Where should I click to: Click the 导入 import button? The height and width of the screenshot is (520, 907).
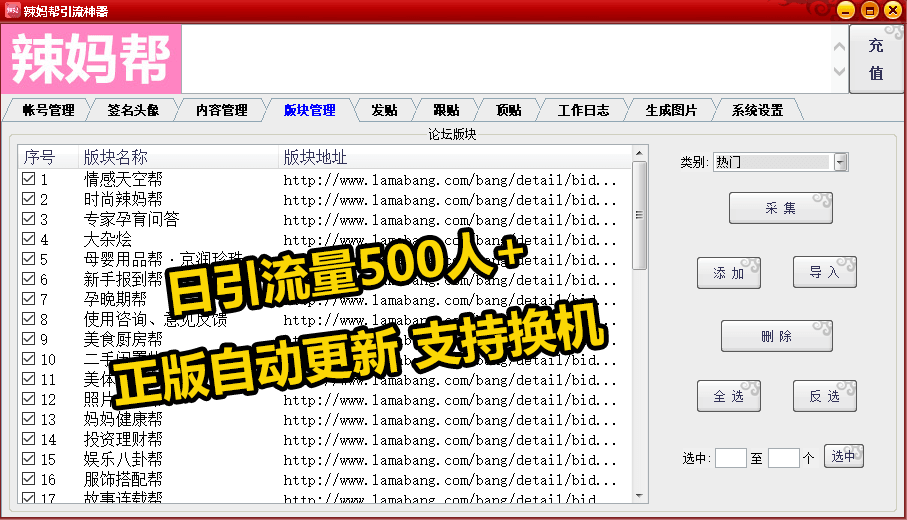pos(824,272)
